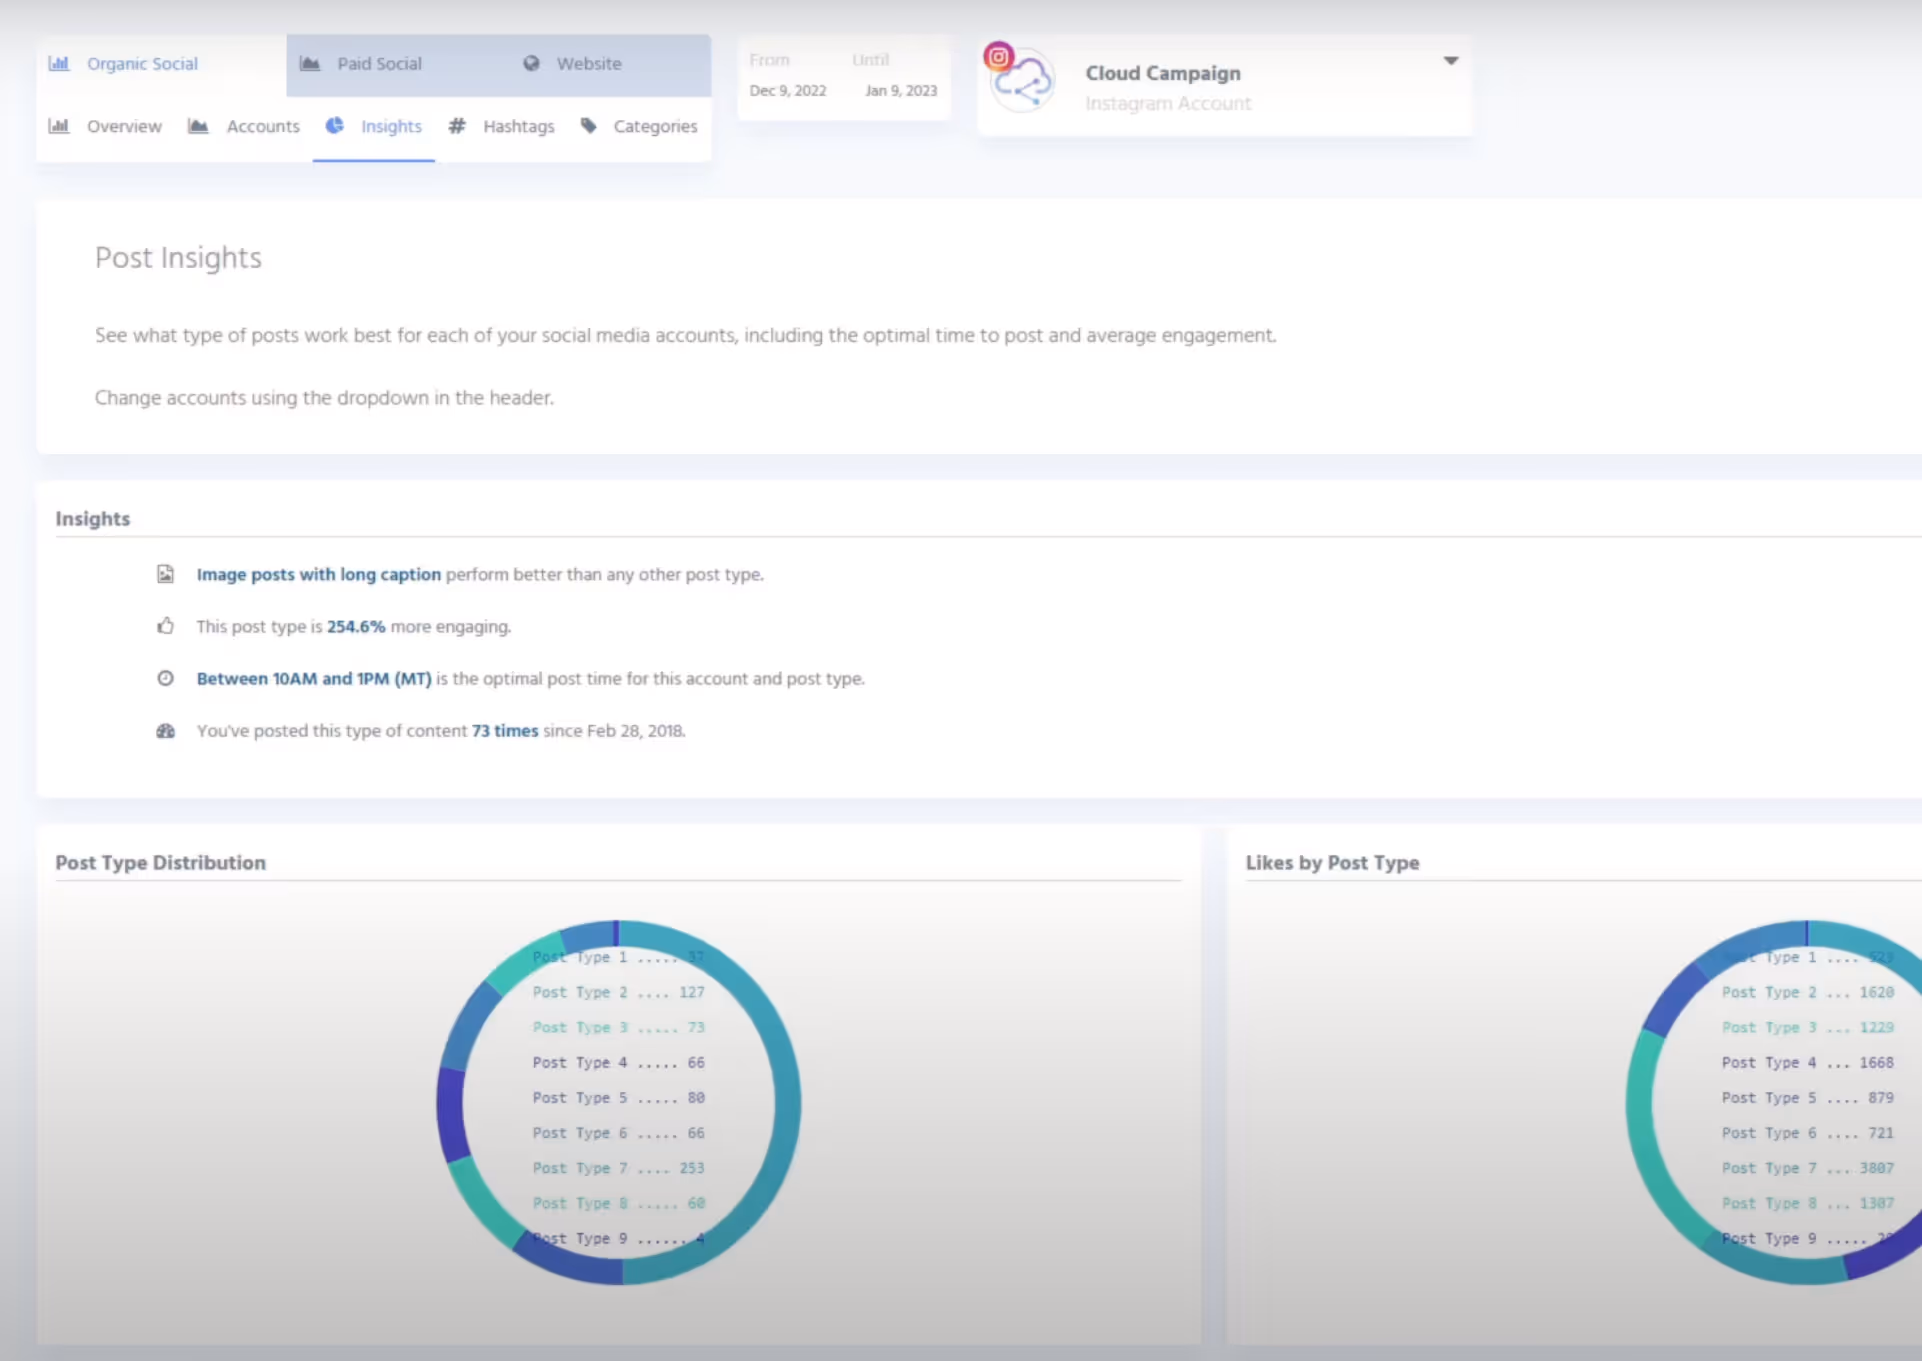Click the clock icon beside optimal time
Image resolution: width=1922 pixels, height=1361 pixels.
point(166,679)
